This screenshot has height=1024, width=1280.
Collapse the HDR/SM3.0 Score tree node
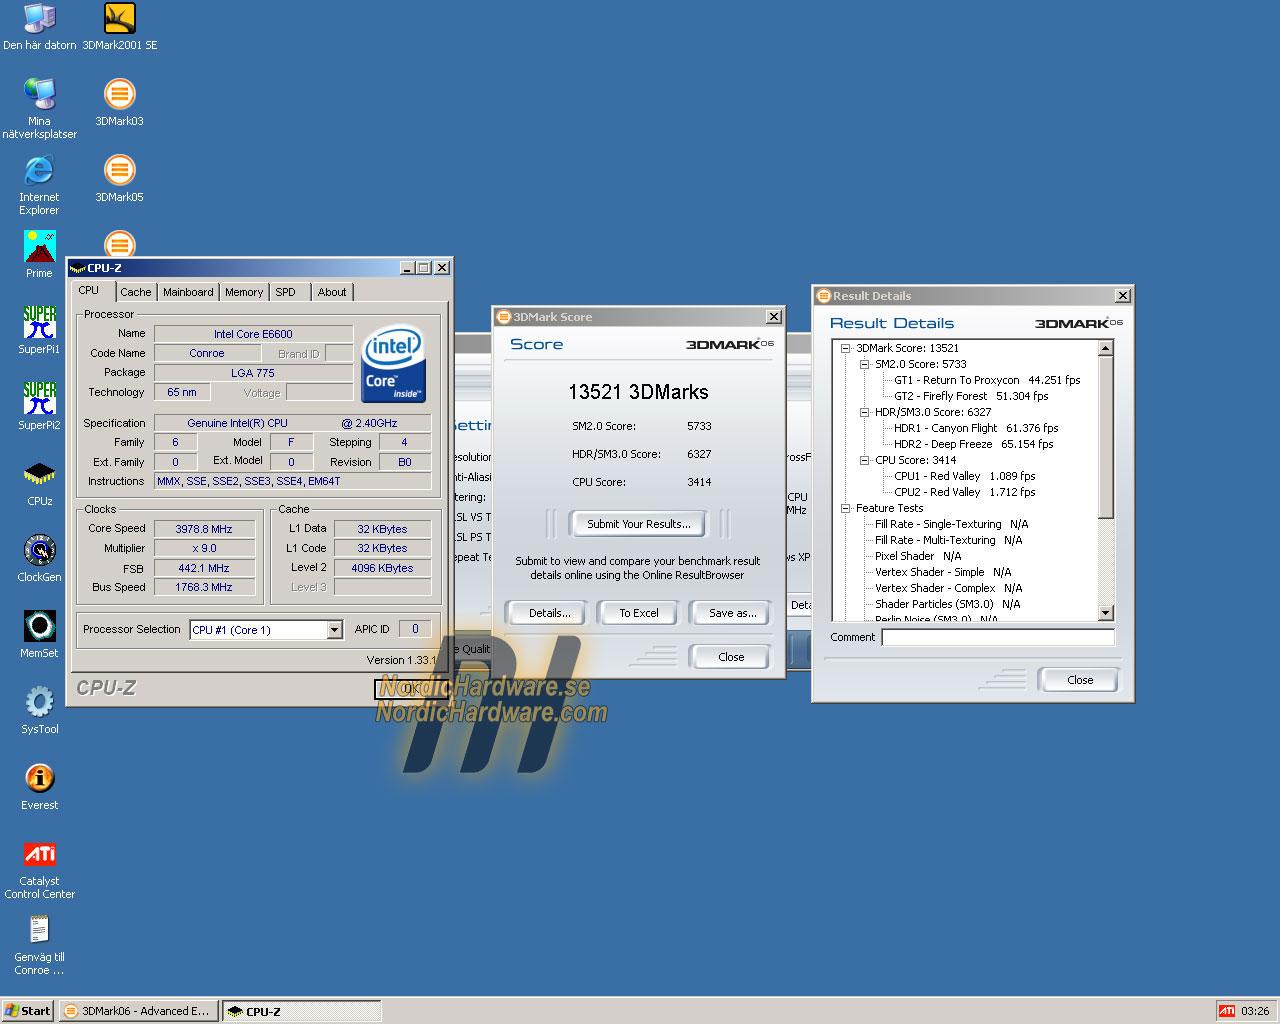click(x=865, y=412)
